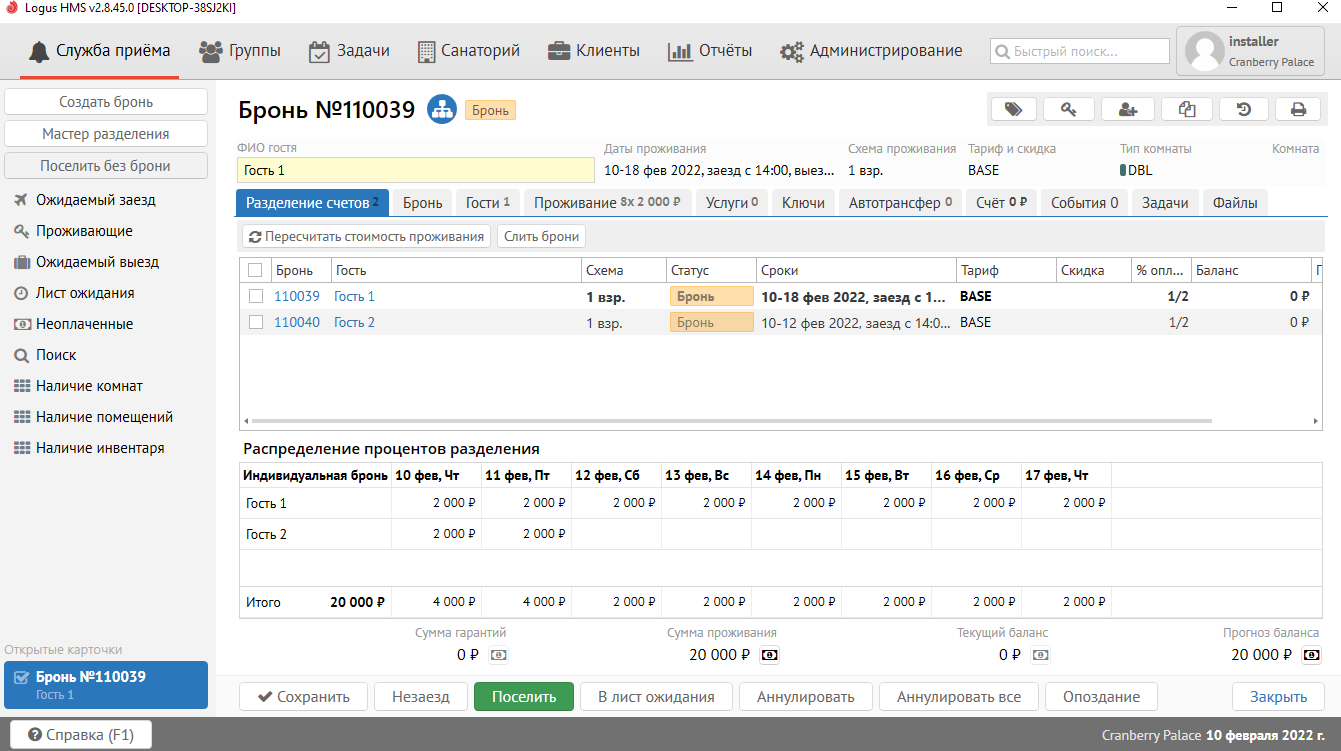Open the Гость 2 link
The width and height of the screenshot is (1341, 751).
tap(354, 322)
